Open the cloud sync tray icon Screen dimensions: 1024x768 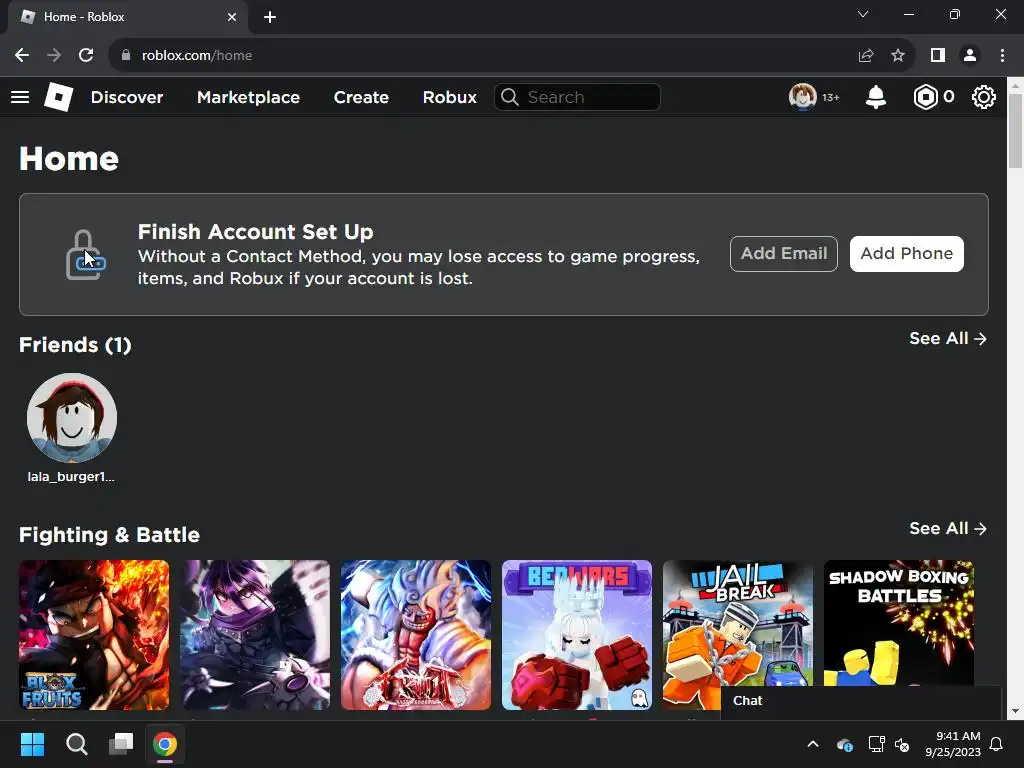coord(844,744)
